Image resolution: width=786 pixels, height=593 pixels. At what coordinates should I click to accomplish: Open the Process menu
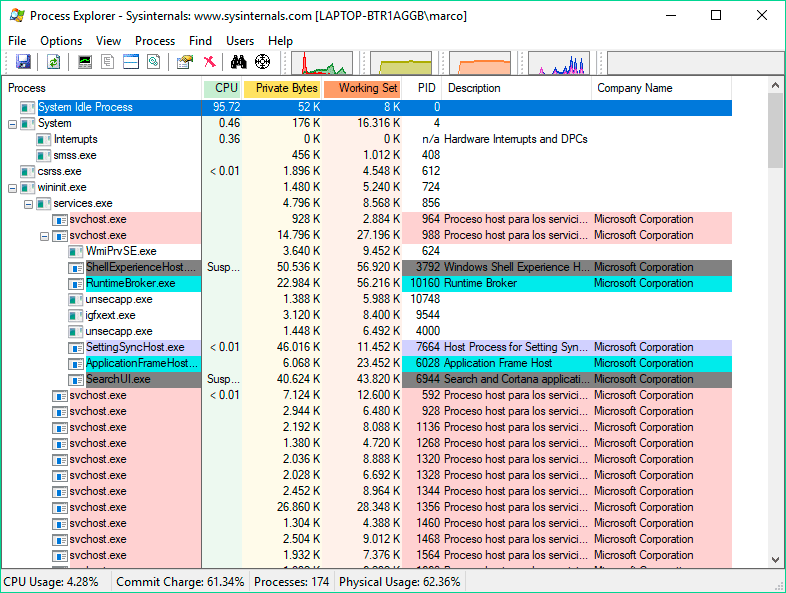(155, 41)
